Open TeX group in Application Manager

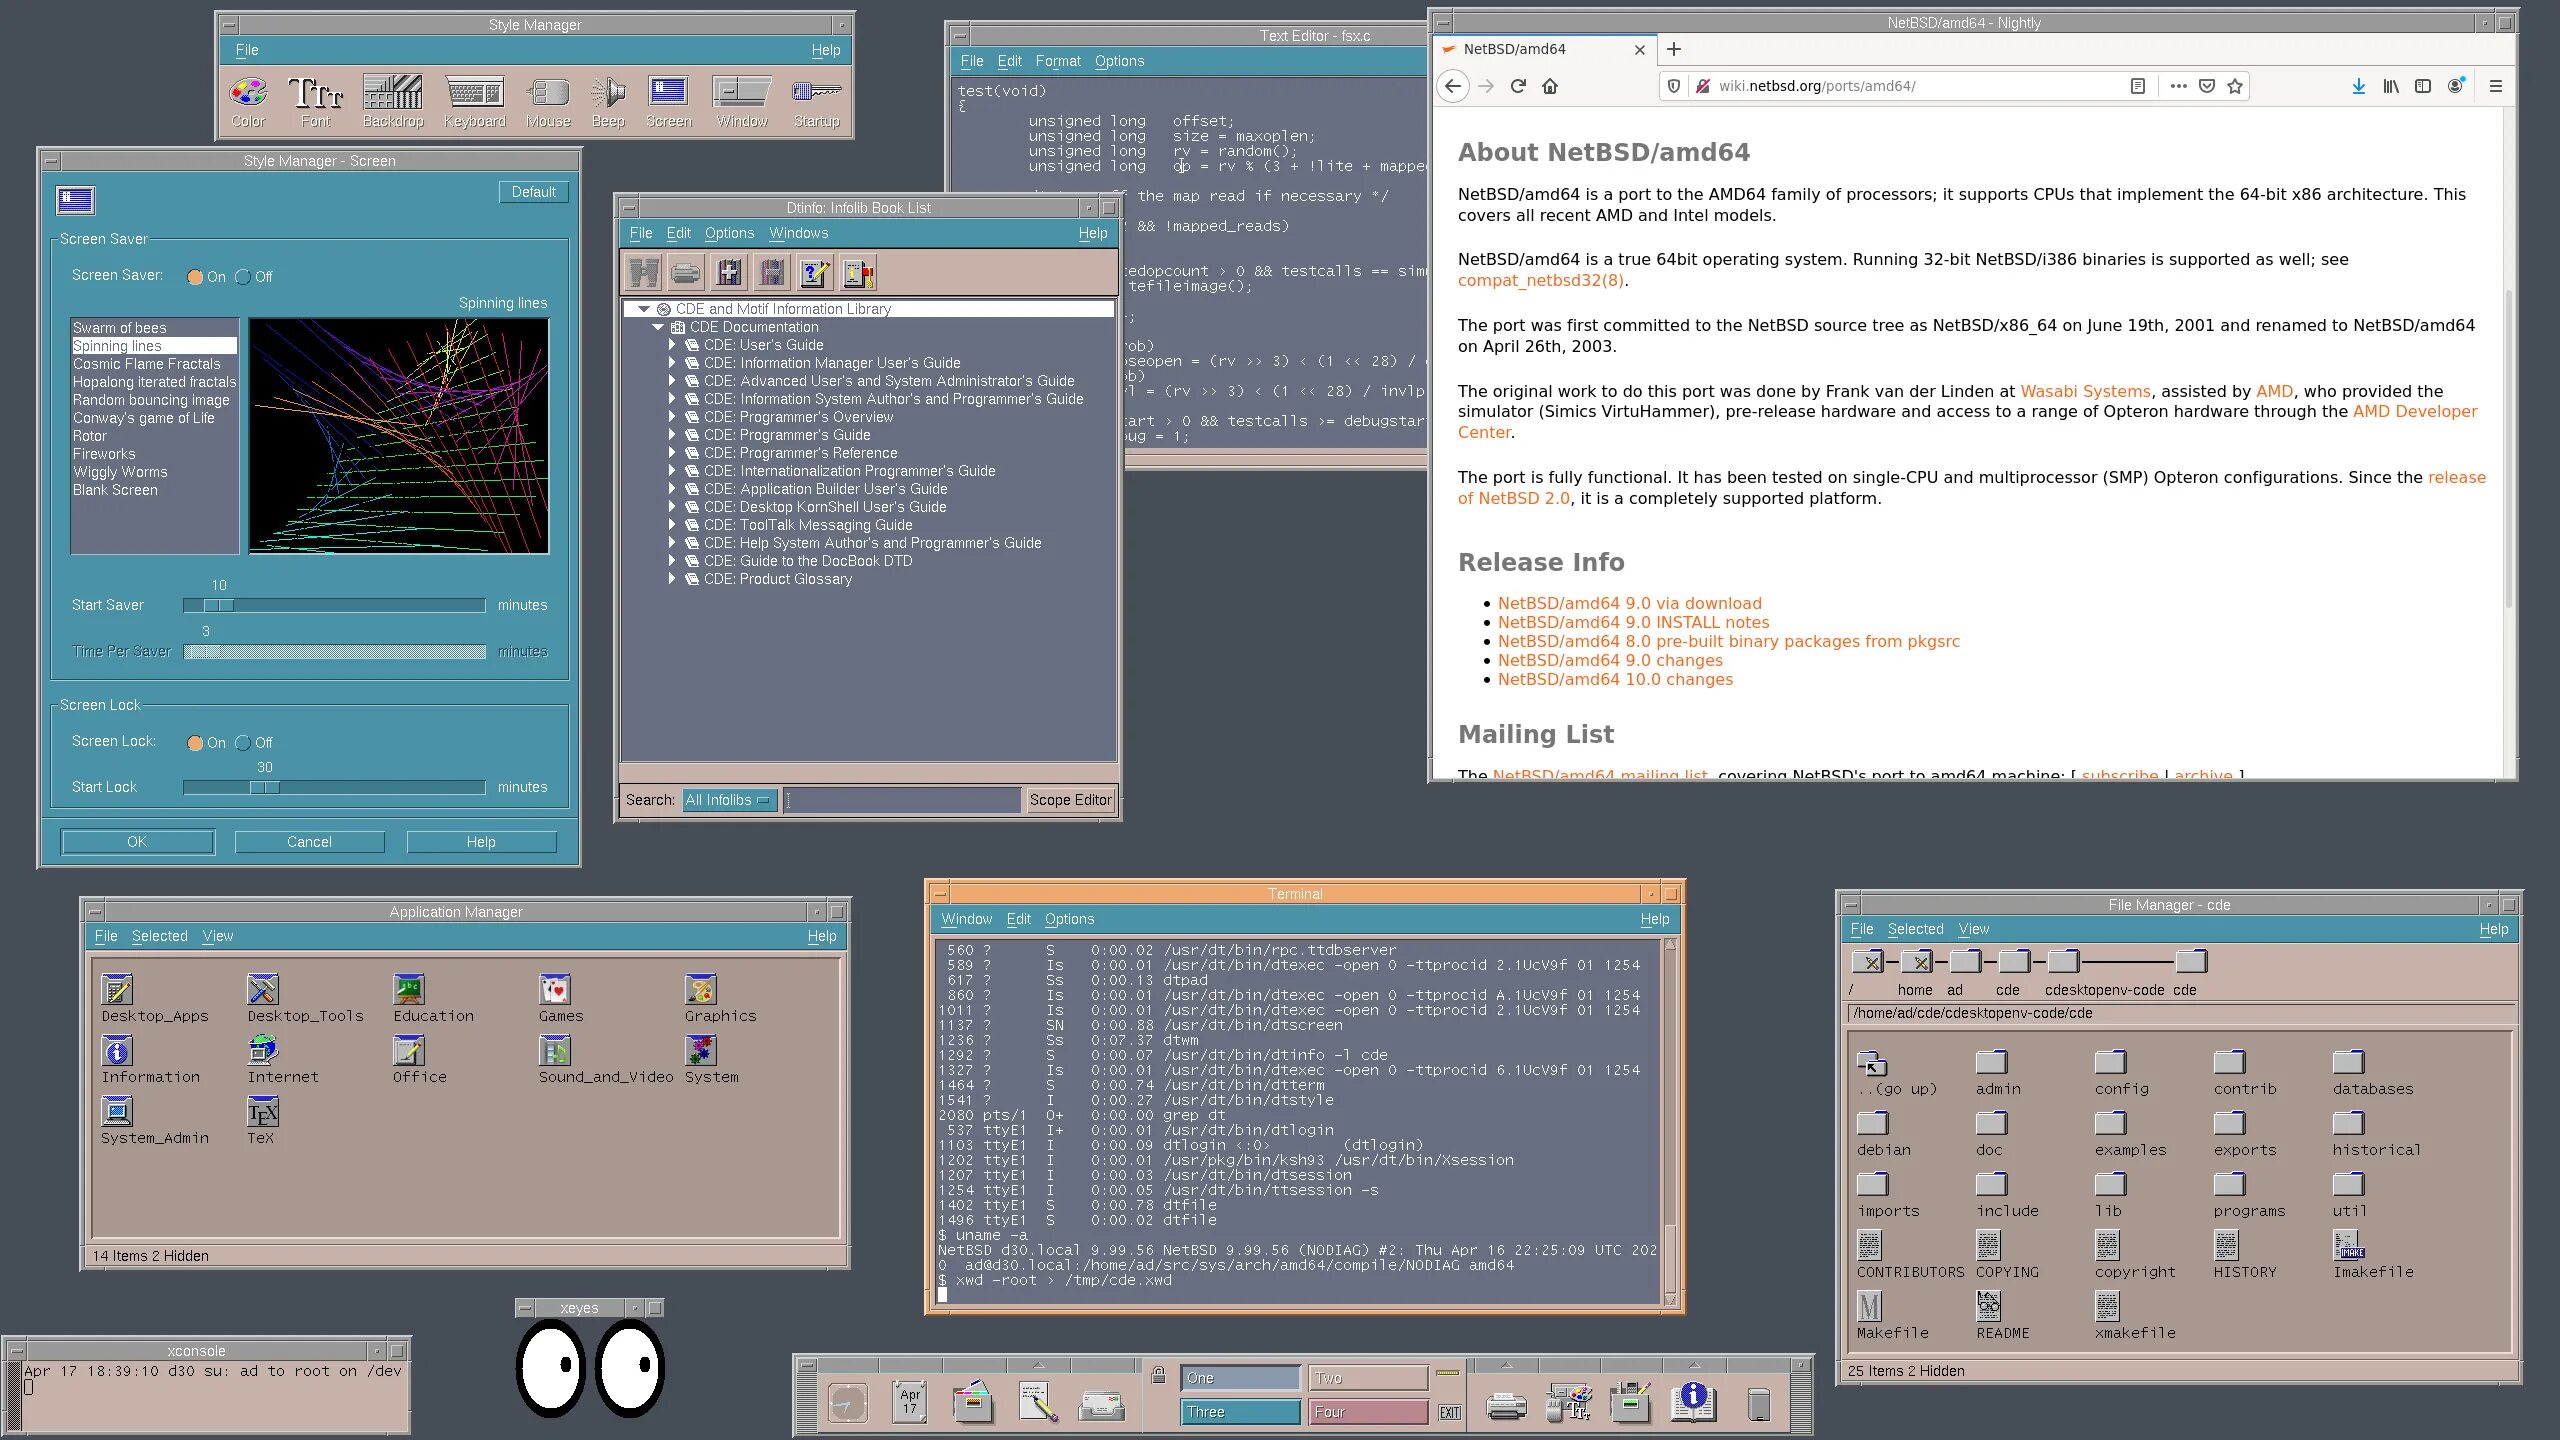pos(262,1121)
